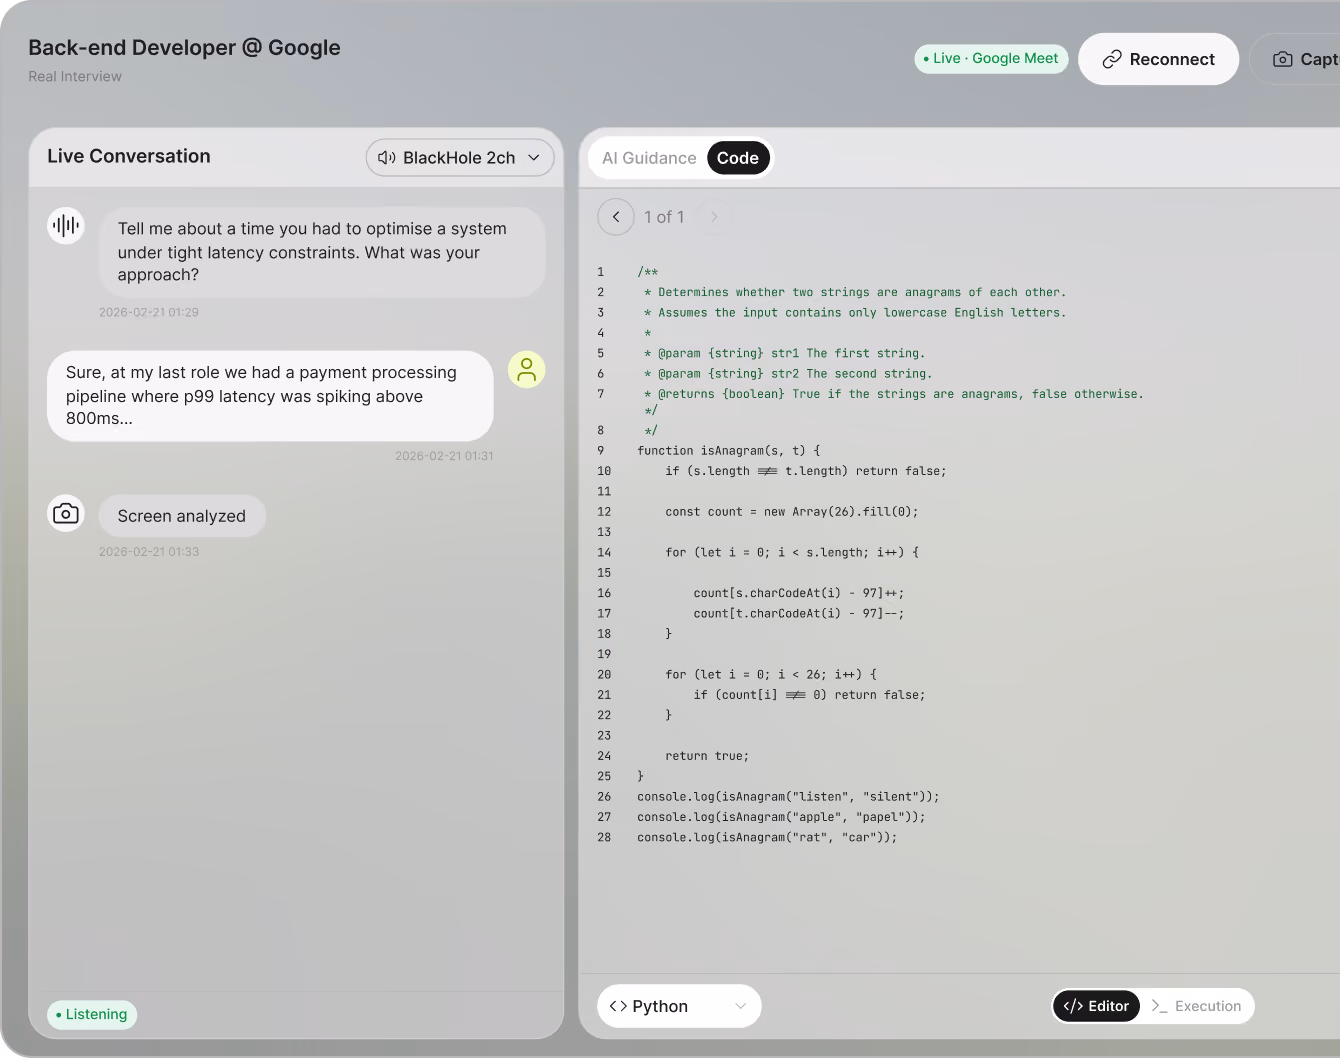
Task: Expand the chevron arrow in Python selector
Action: pos(741,1006)
